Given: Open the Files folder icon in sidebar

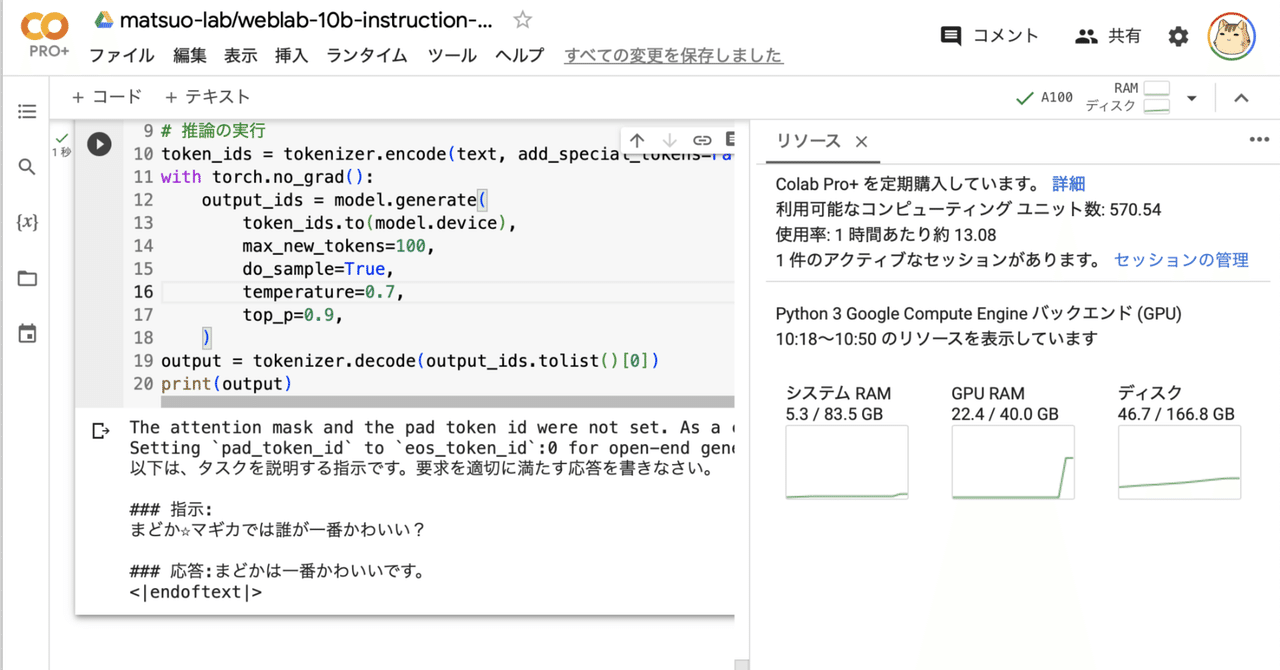Looking at the screenshot, I should [x=27, y=278].
